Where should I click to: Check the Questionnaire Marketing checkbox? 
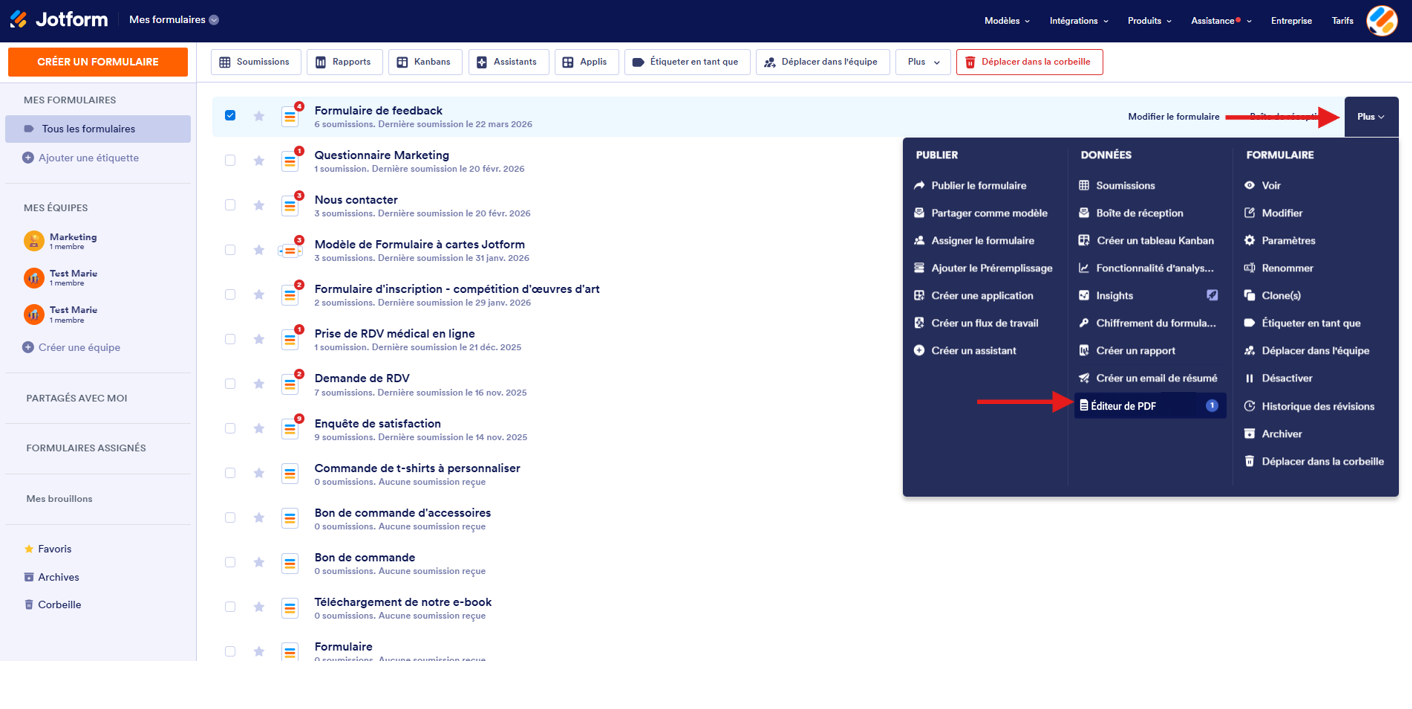230,159
